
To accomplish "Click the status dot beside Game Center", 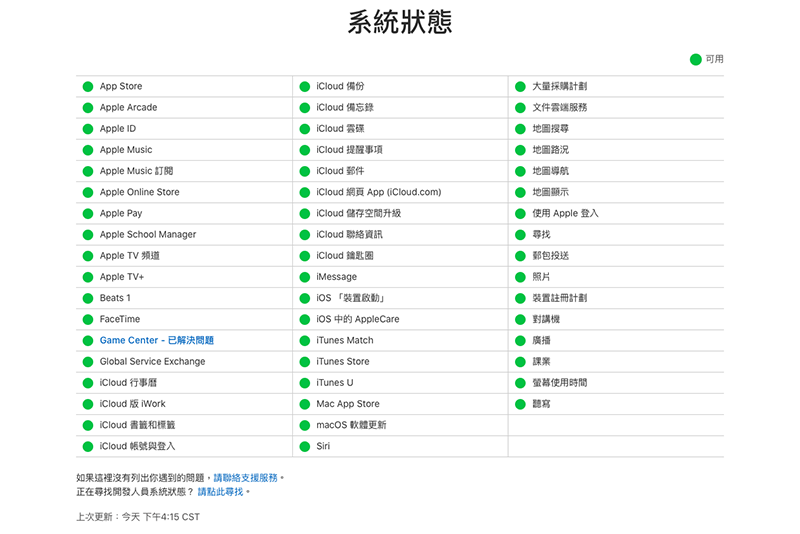I will click(x=88, y=341).
